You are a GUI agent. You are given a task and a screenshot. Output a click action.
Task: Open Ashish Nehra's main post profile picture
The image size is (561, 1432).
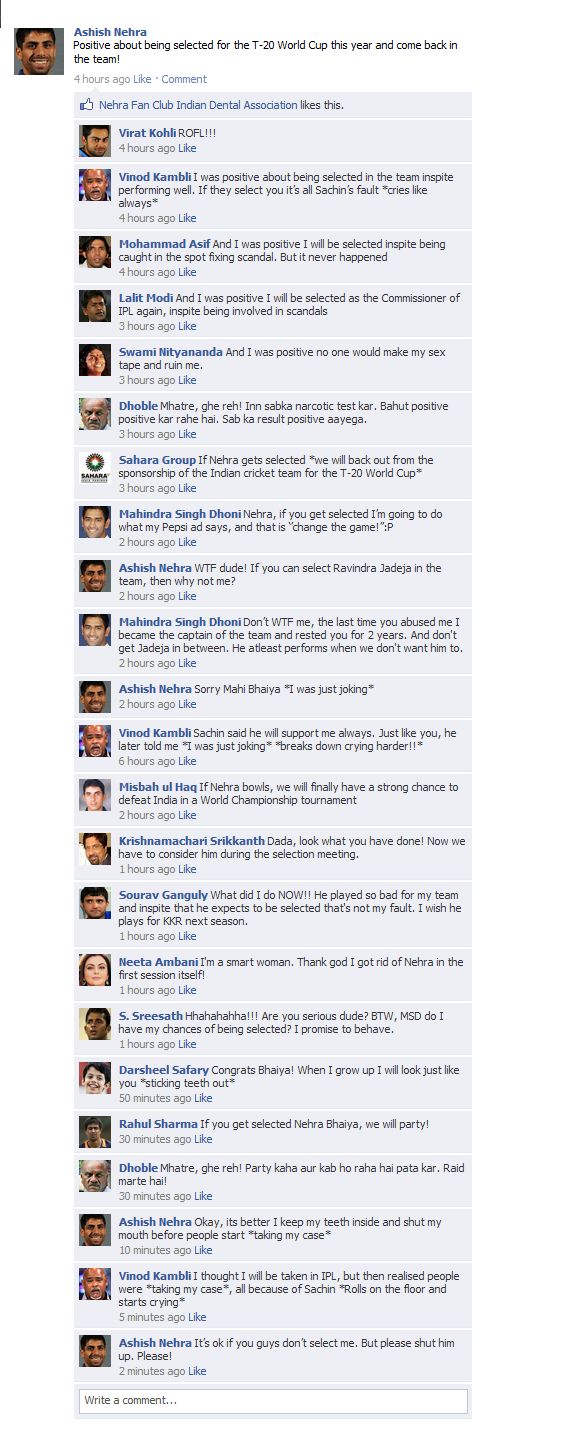[x=39, y=51]
